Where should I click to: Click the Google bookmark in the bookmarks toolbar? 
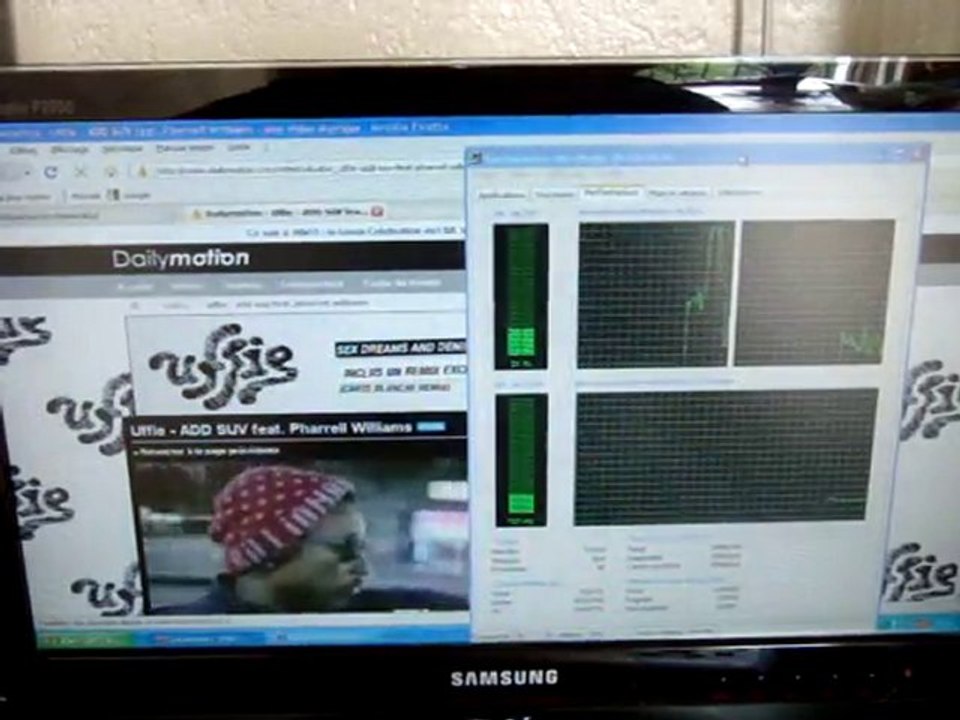130,195
